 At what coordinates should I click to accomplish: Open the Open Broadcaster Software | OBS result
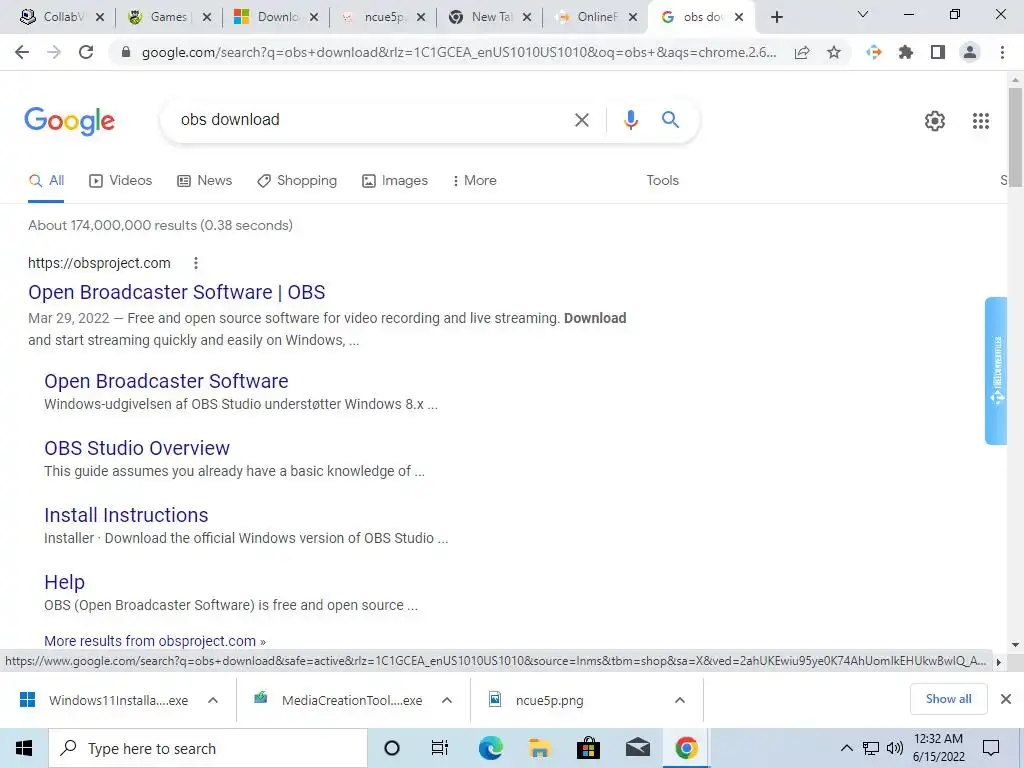pyautogui.click(x=176, y=292)
